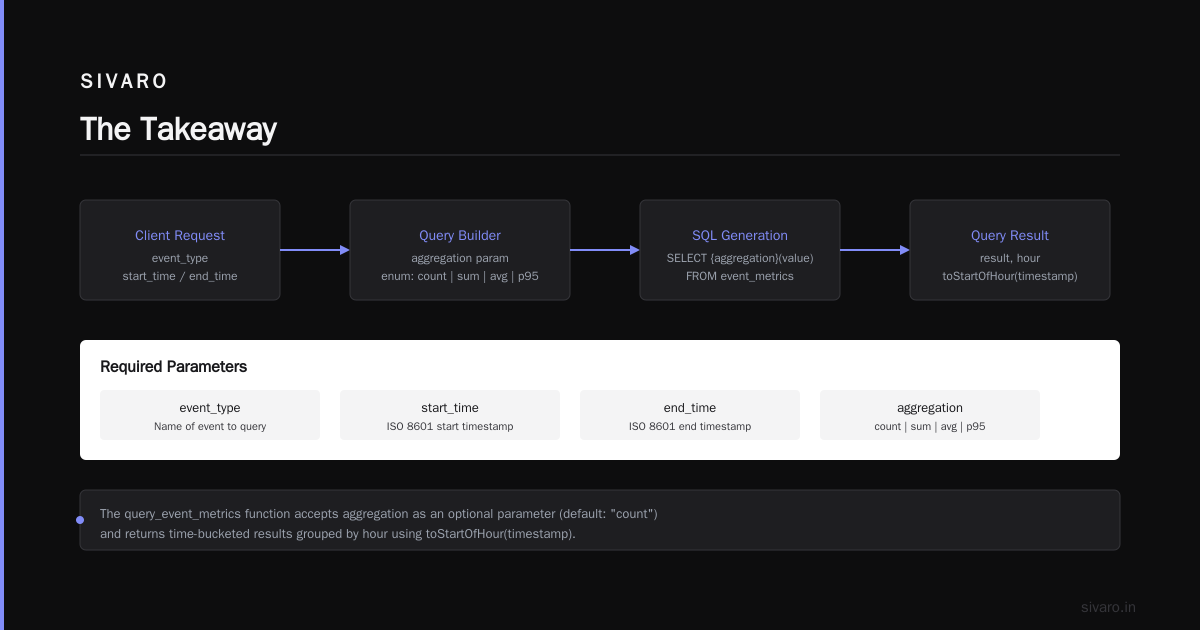
Task: Click 'Name of event to query' description
Action: point(210,426)
